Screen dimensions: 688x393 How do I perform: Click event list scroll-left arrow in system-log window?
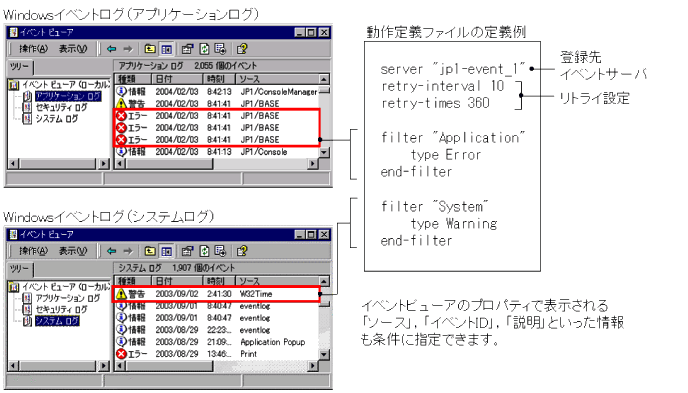coord(120,366)
